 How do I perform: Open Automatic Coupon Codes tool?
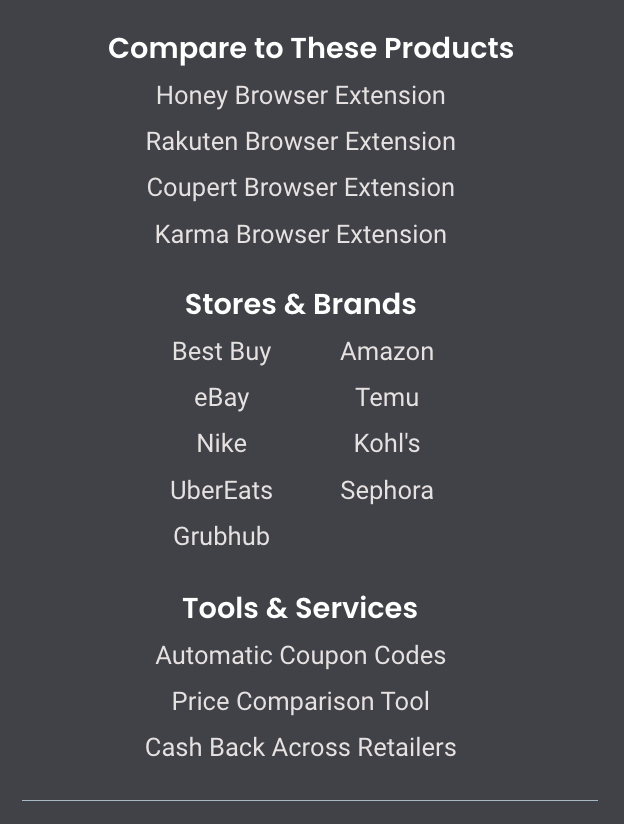pyautogui.click(x=301, y=656)
